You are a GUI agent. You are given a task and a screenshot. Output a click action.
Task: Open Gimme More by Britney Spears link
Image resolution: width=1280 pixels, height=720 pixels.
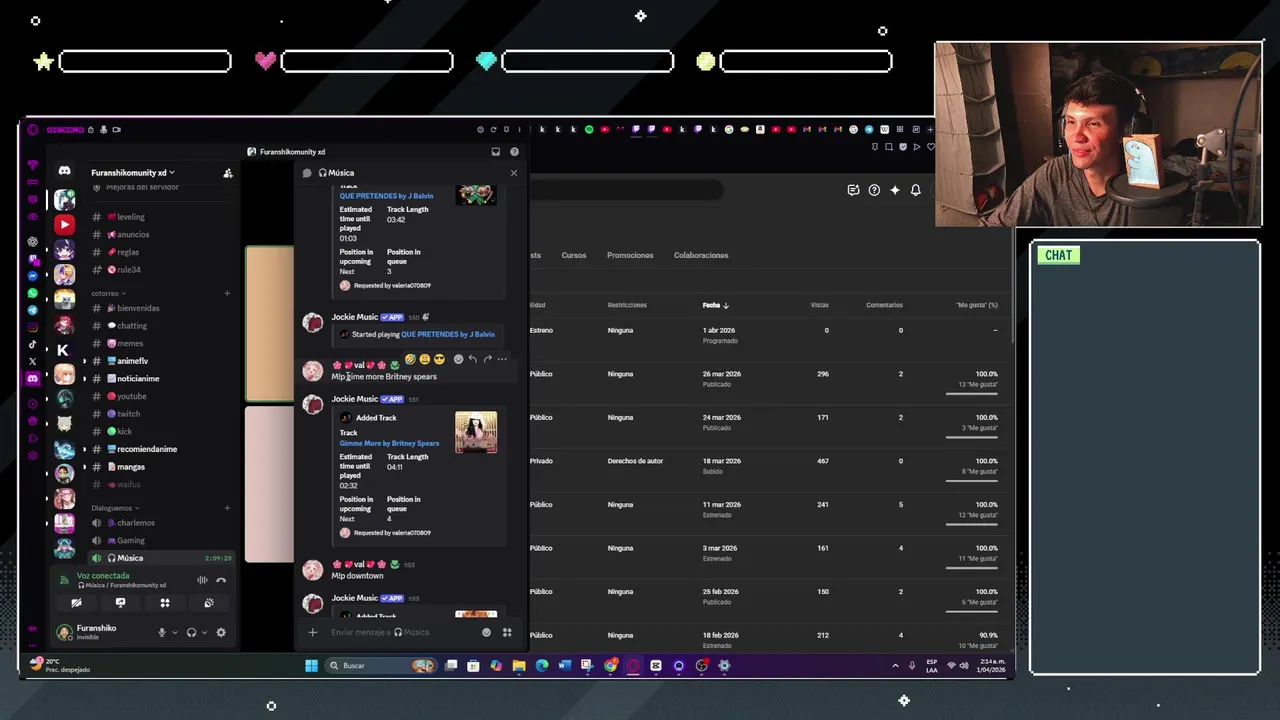tap(389, 443)
